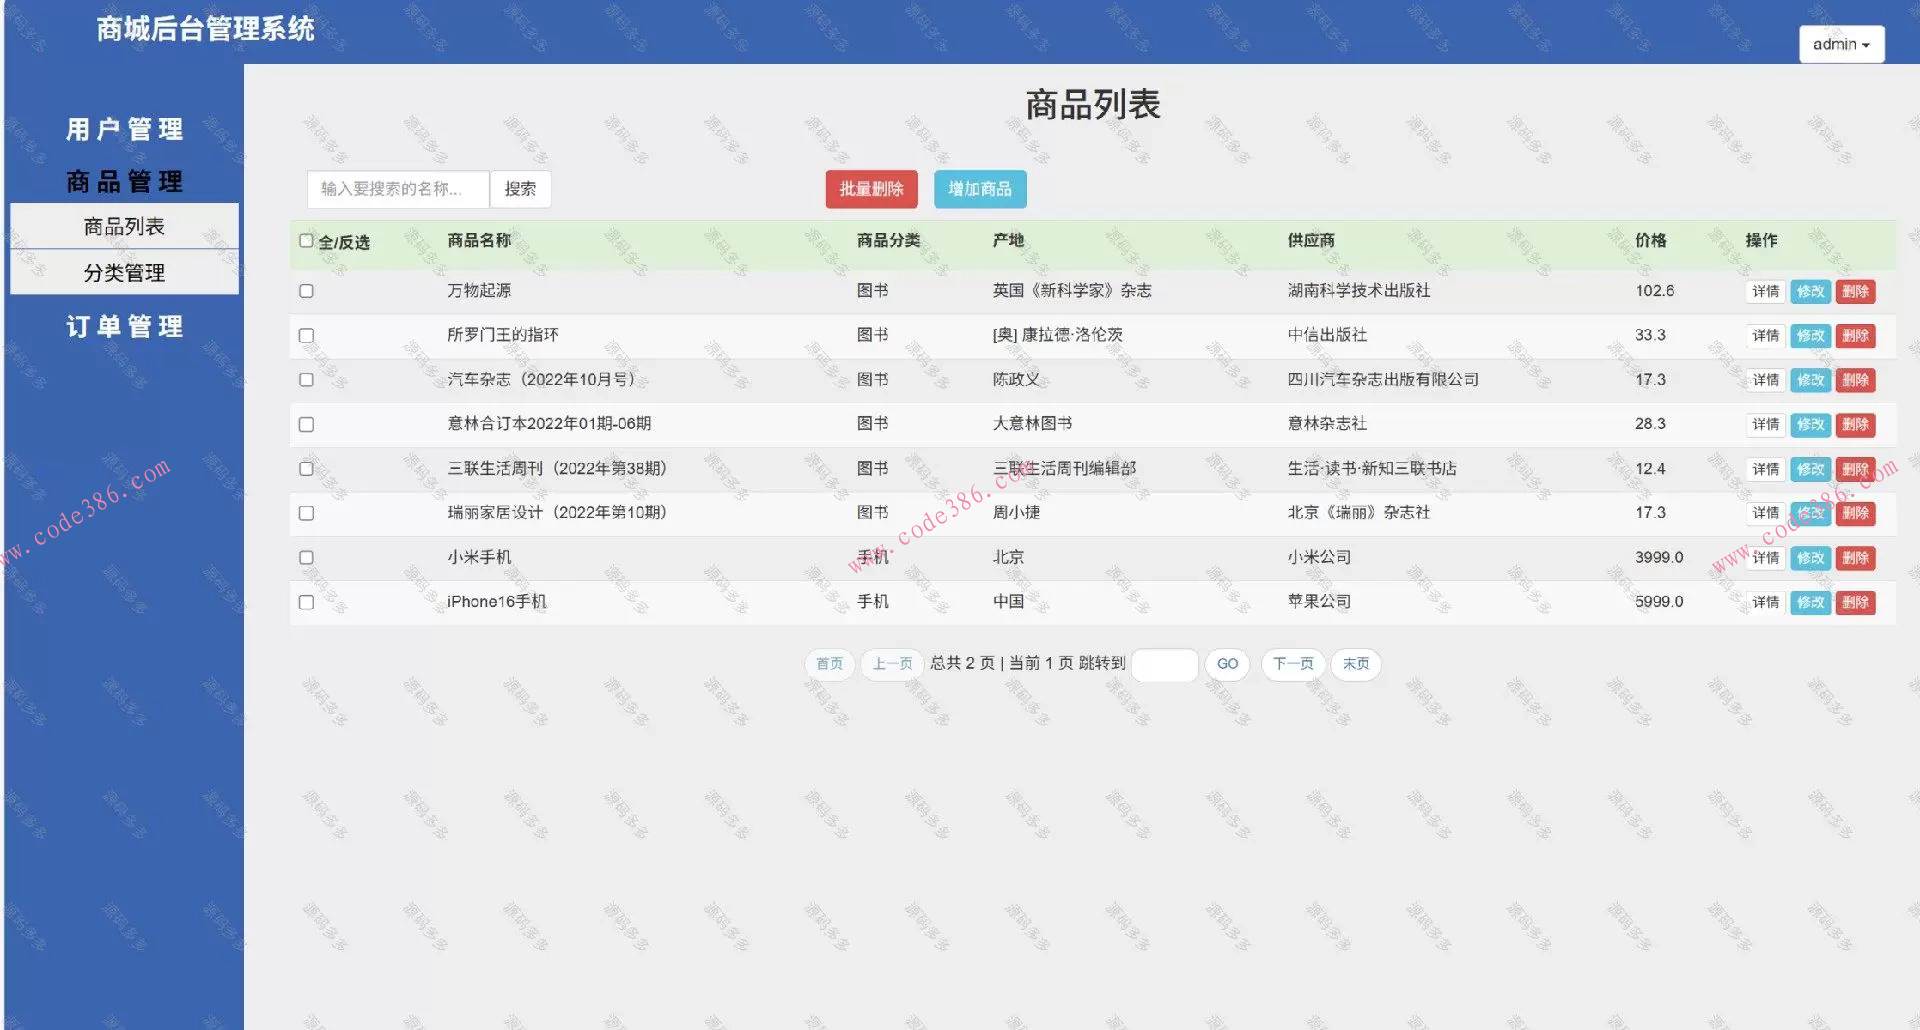Check the checkbox for iPhone16手机
Image resolution: width=1920 pixels, height=1030 pixels.
[x=306, y=602]
